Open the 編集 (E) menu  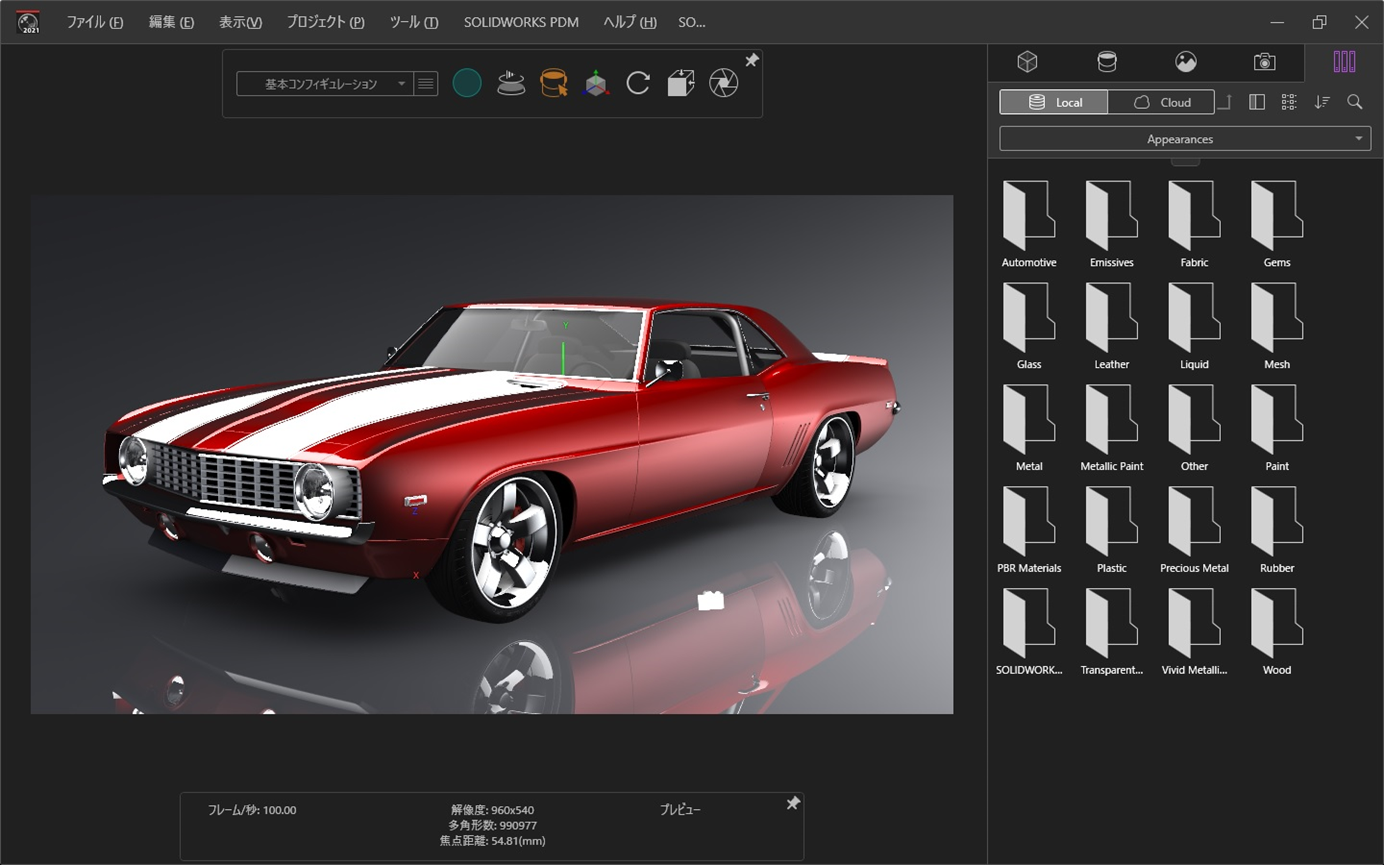171,22
